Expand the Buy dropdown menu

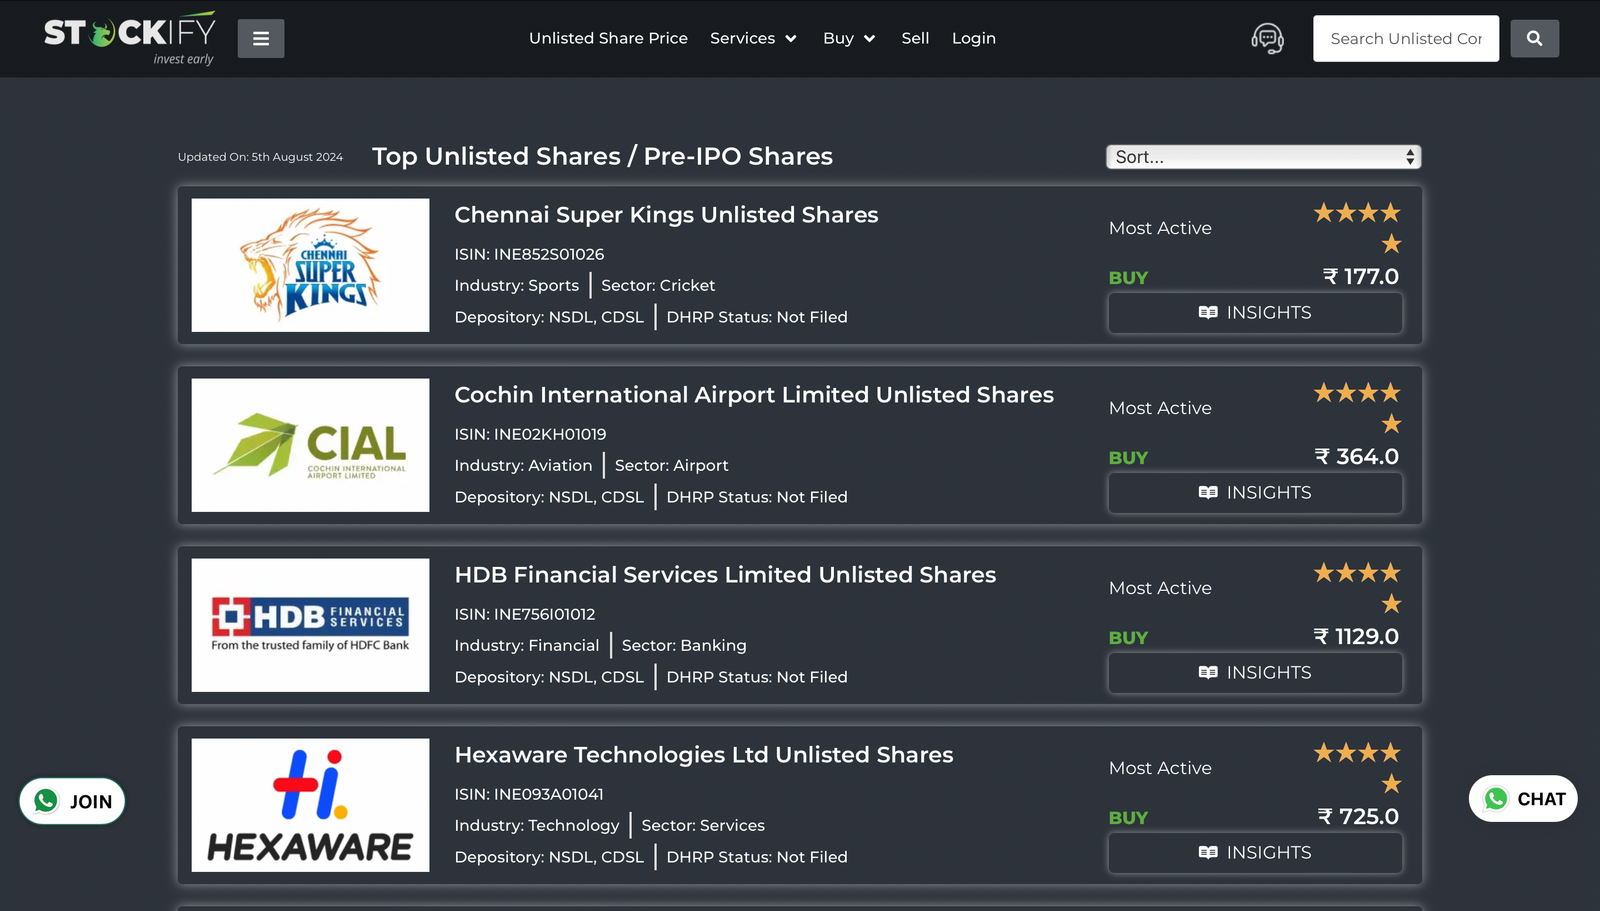pos(849,38)
